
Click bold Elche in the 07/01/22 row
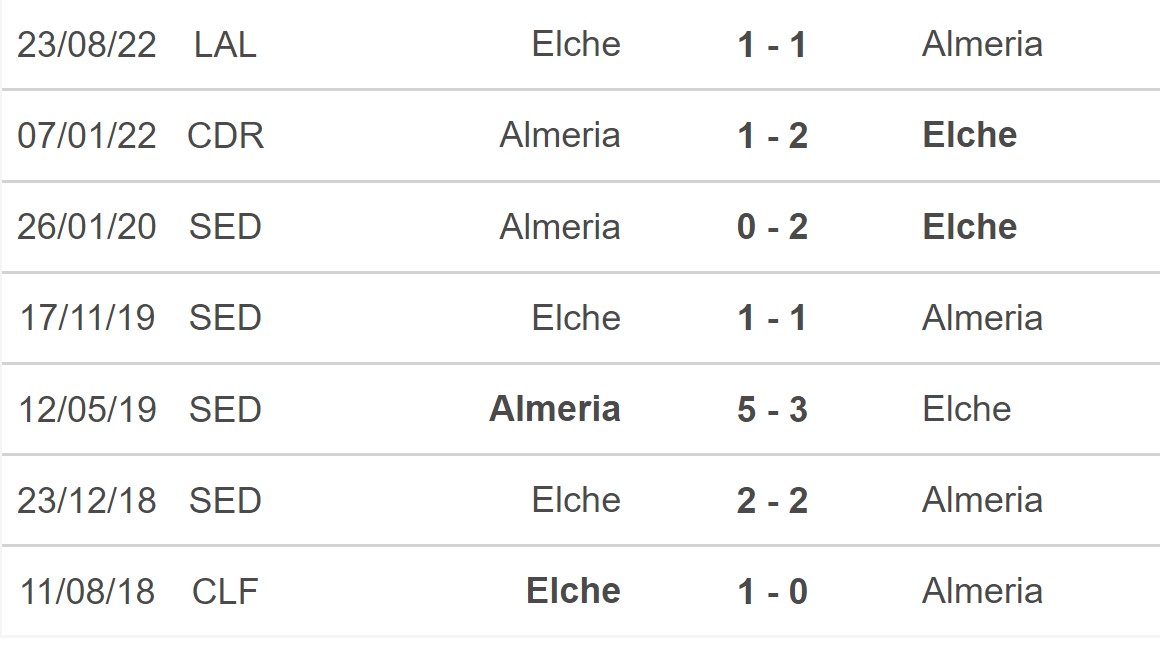[969, 135]
